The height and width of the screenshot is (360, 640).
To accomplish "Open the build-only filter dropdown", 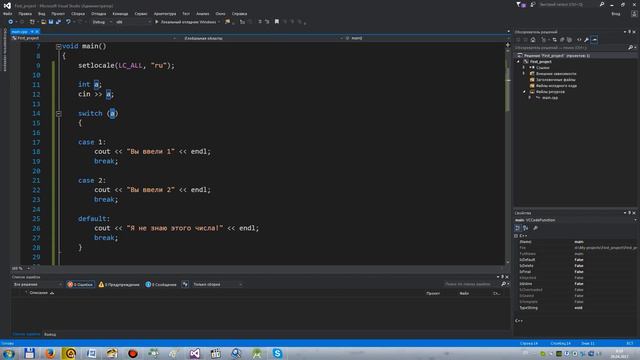I will [217, 284].
